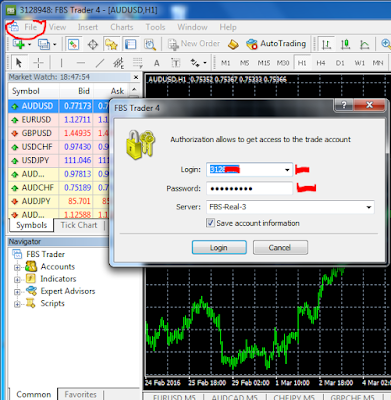Switch to line chart icon

(x=365, y=44)
